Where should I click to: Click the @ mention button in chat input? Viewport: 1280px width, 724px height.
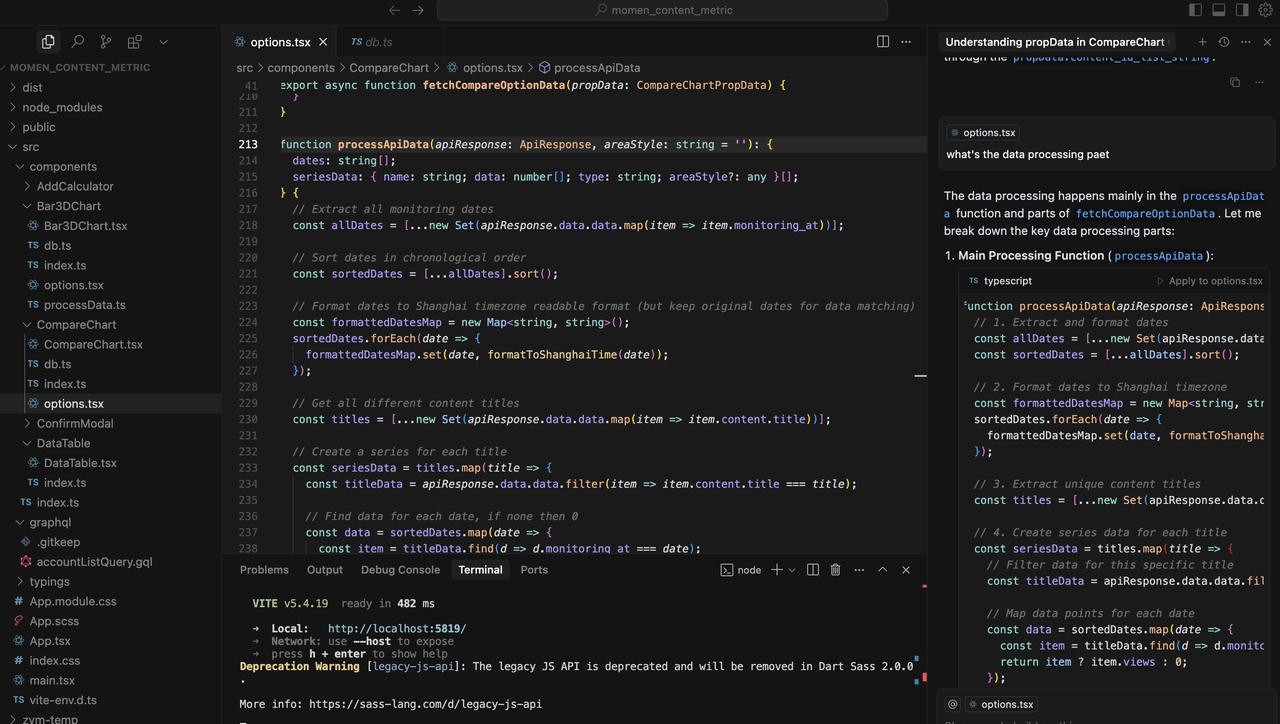(x=952, y=704)
